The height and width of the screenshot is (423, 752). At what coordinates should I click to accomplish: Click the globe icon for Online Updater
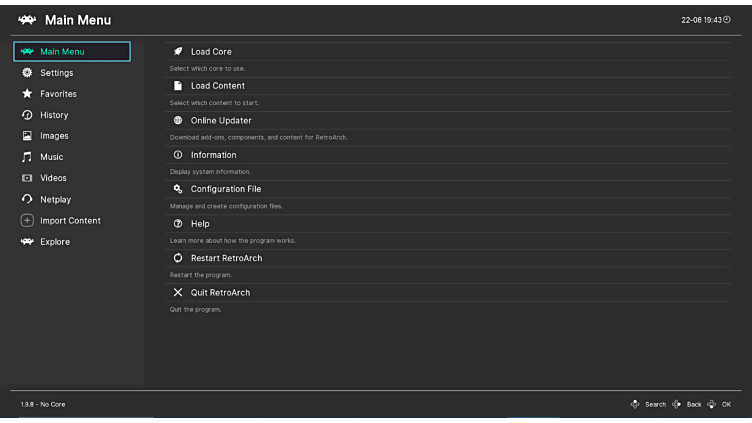pos(178,120)
